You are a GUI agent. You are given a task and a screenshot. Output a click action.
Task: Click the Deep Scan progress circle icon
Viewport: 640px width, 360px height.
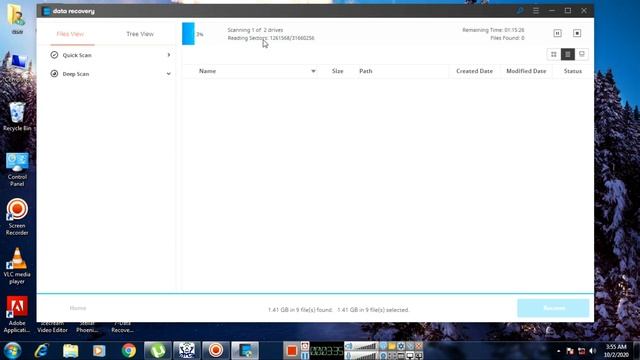54,74
